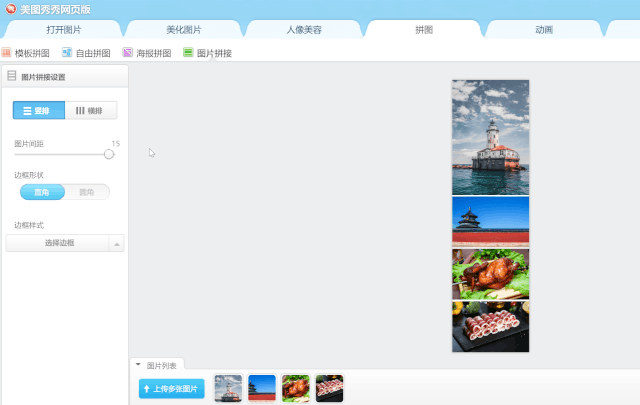Select the roast chicken thumbnail in list
640x405 pixels.
click(x=296, y=389)
